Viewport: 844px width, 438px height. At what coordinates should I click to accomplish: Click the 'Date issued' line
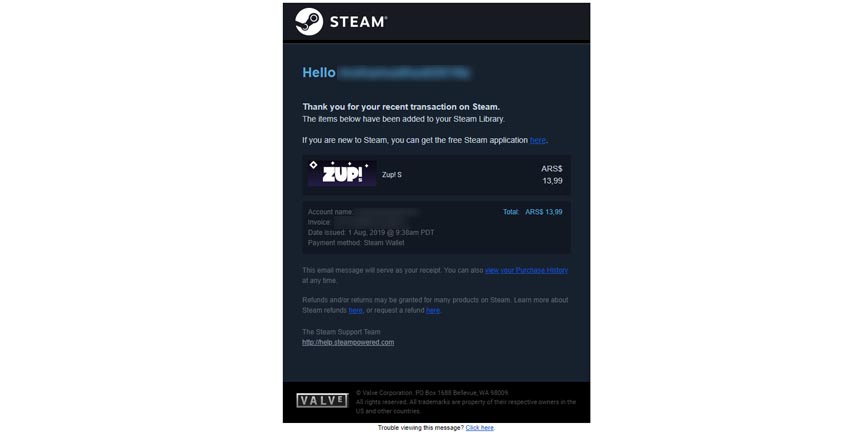[371, 232]
